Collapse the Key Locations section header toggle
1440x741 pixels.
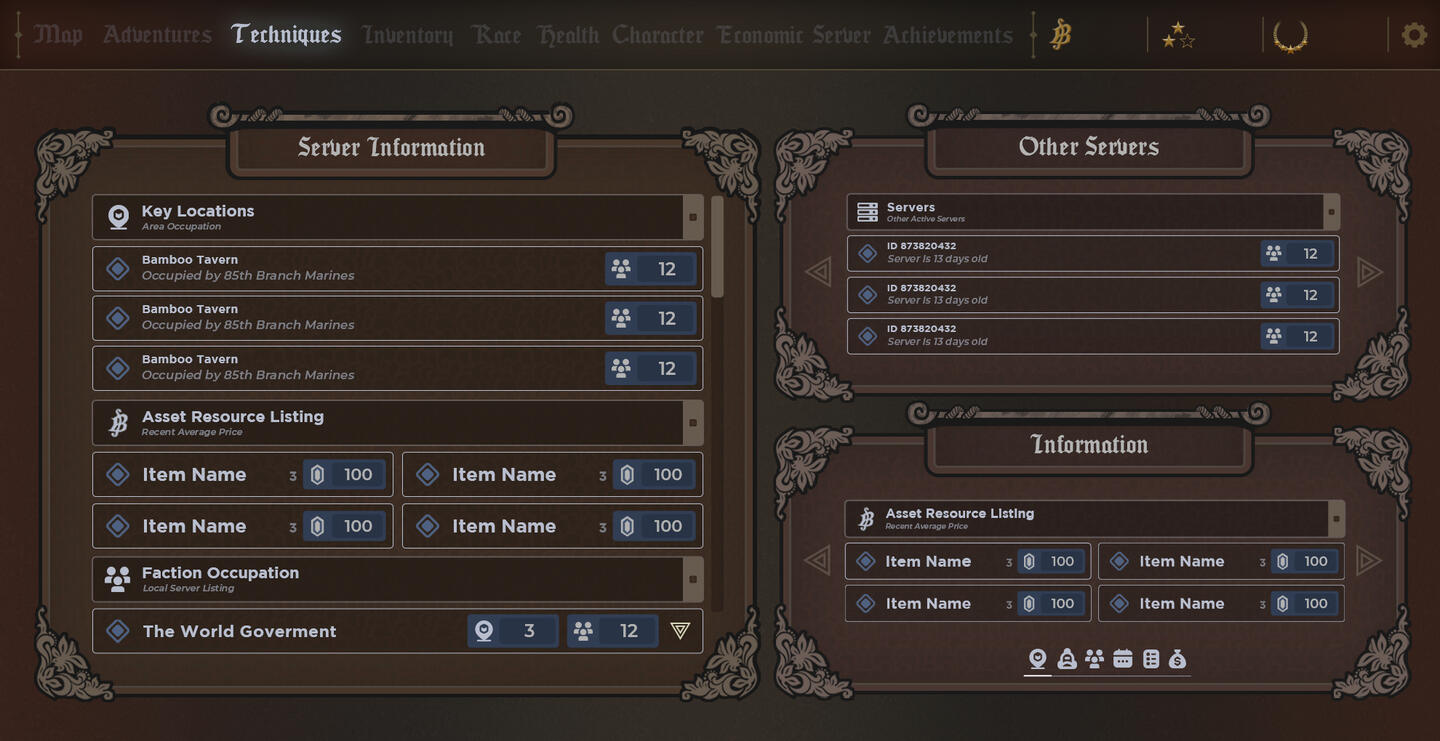point(692,217)
